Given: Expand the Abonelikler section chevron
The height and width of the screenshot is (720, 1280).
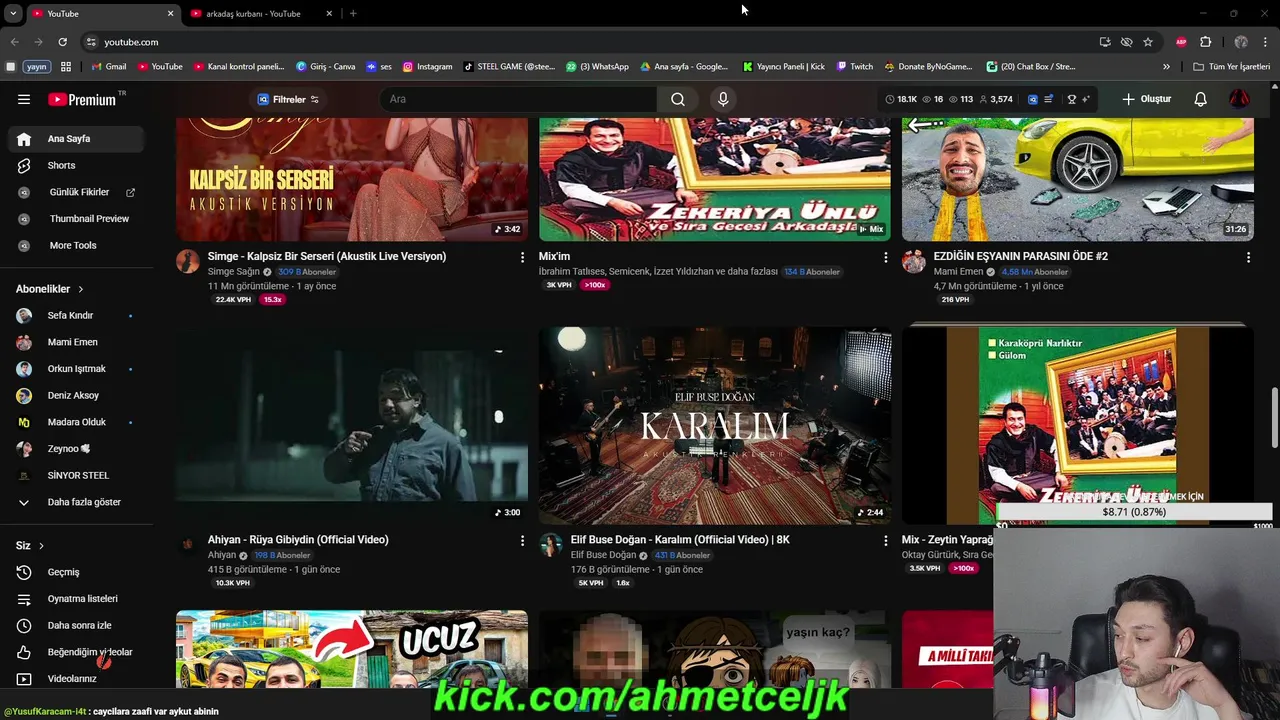Looking at the screenshot, I should click(80, 289).
